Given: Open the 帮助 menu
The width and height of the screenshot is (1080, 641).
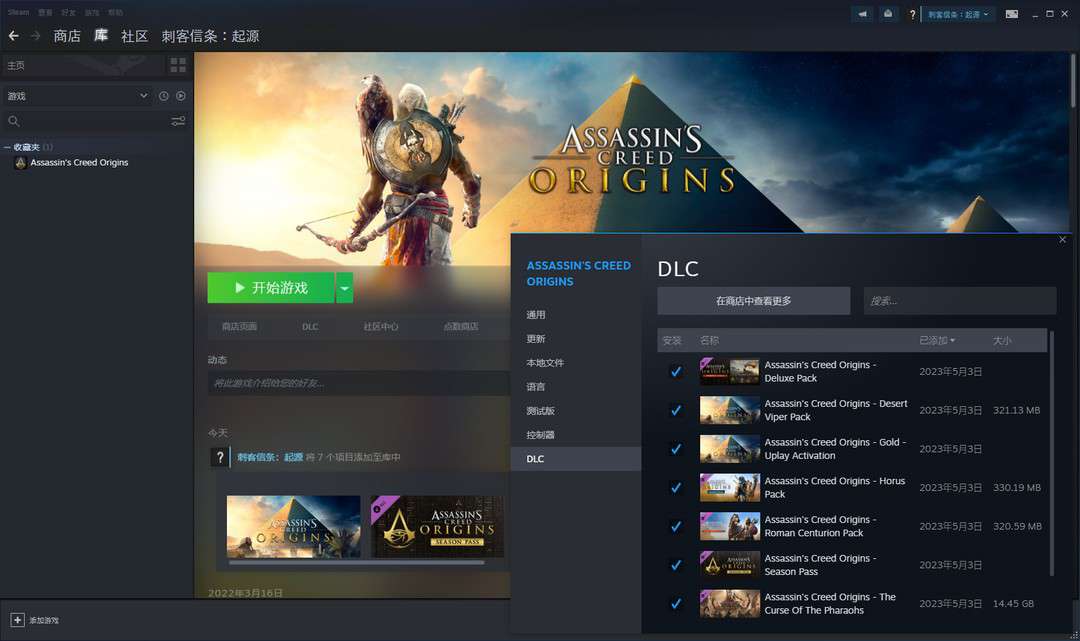Looking at the screenshot, I should 116,12.
